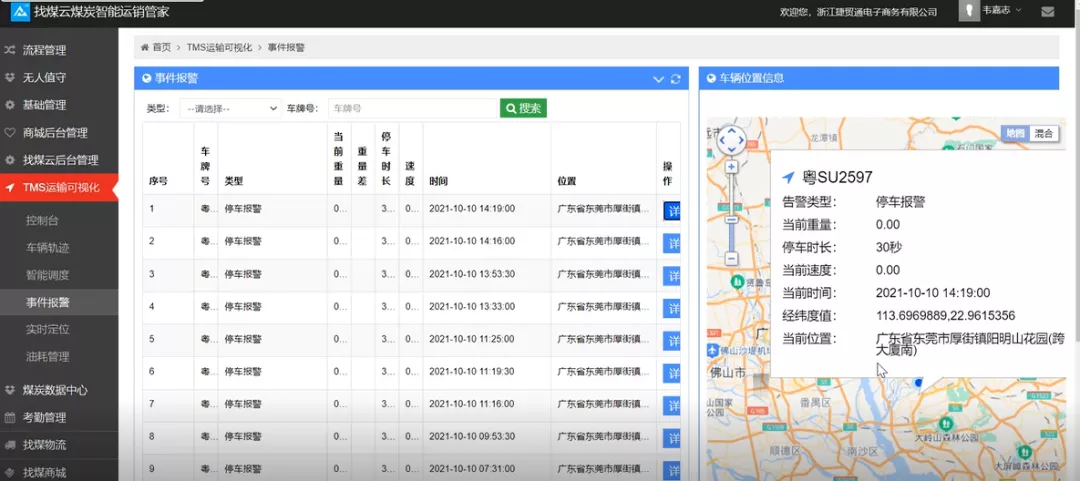Click the details button in row 2
This screenshot has height=481, width=1080.
(x=672, y=243)
